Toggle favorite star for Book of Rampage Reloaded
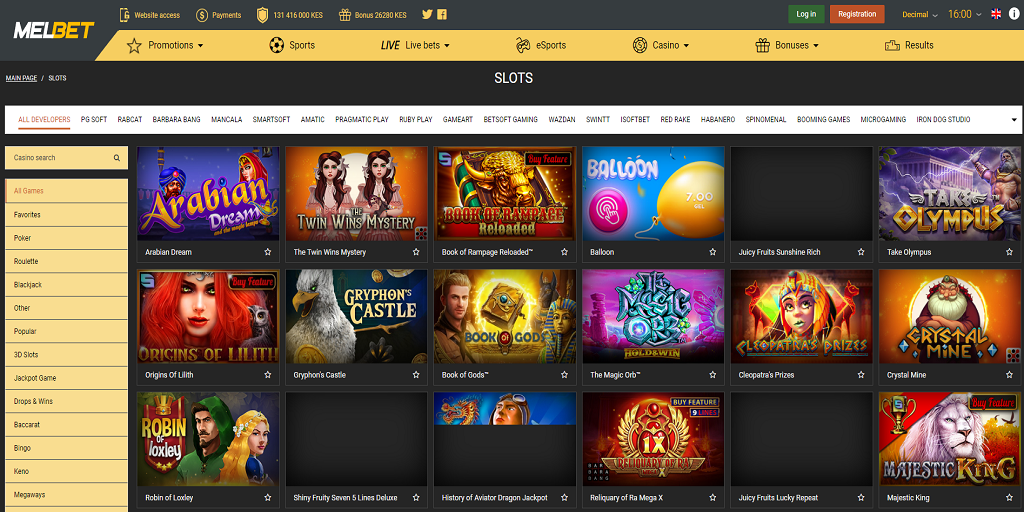Screen dimensions: 1024x512 (564, 252)
